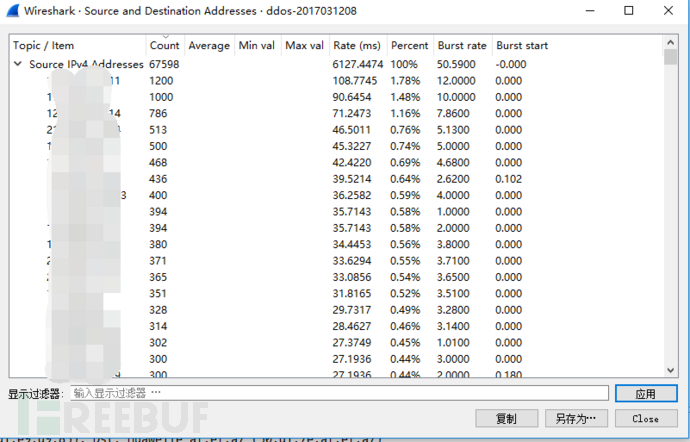Sort by the Topic / Item column header
Image resolution: width=690 pixels, height=442 pixels.
pos(43,45)
